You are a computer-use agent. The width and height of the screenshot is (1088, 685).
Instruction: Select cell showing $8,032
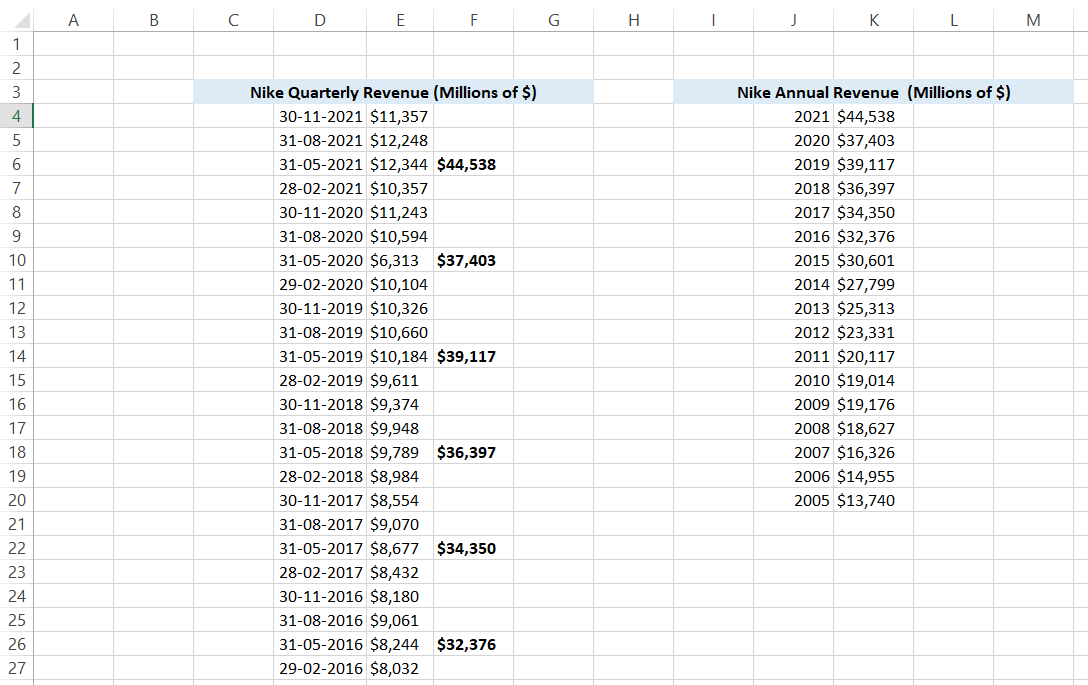tap(400, 668)
